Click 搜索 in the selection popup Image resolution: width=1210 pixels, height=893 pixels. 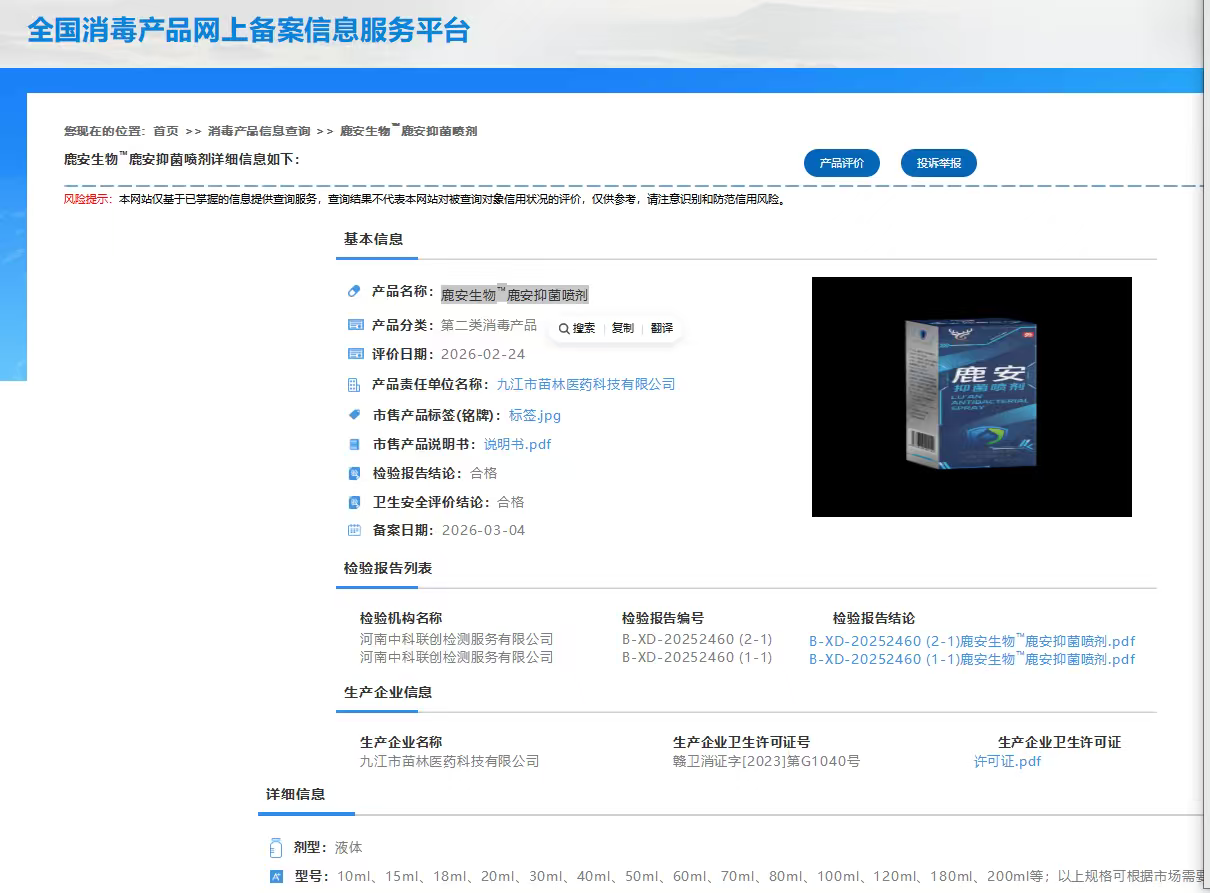tap(577, 328)
